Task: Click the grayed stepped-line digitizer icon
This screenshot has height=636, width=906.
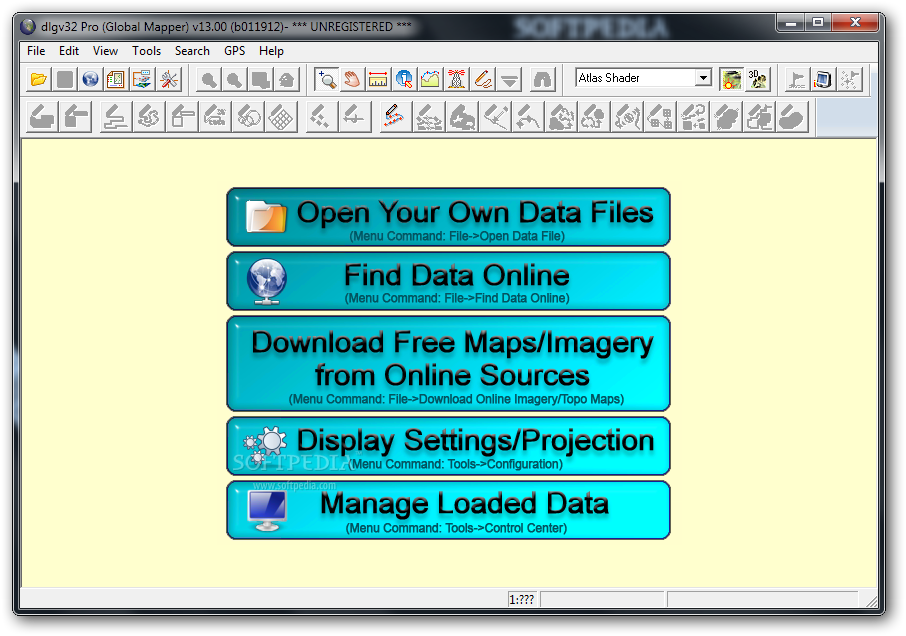Action: (x=115, y=117)
